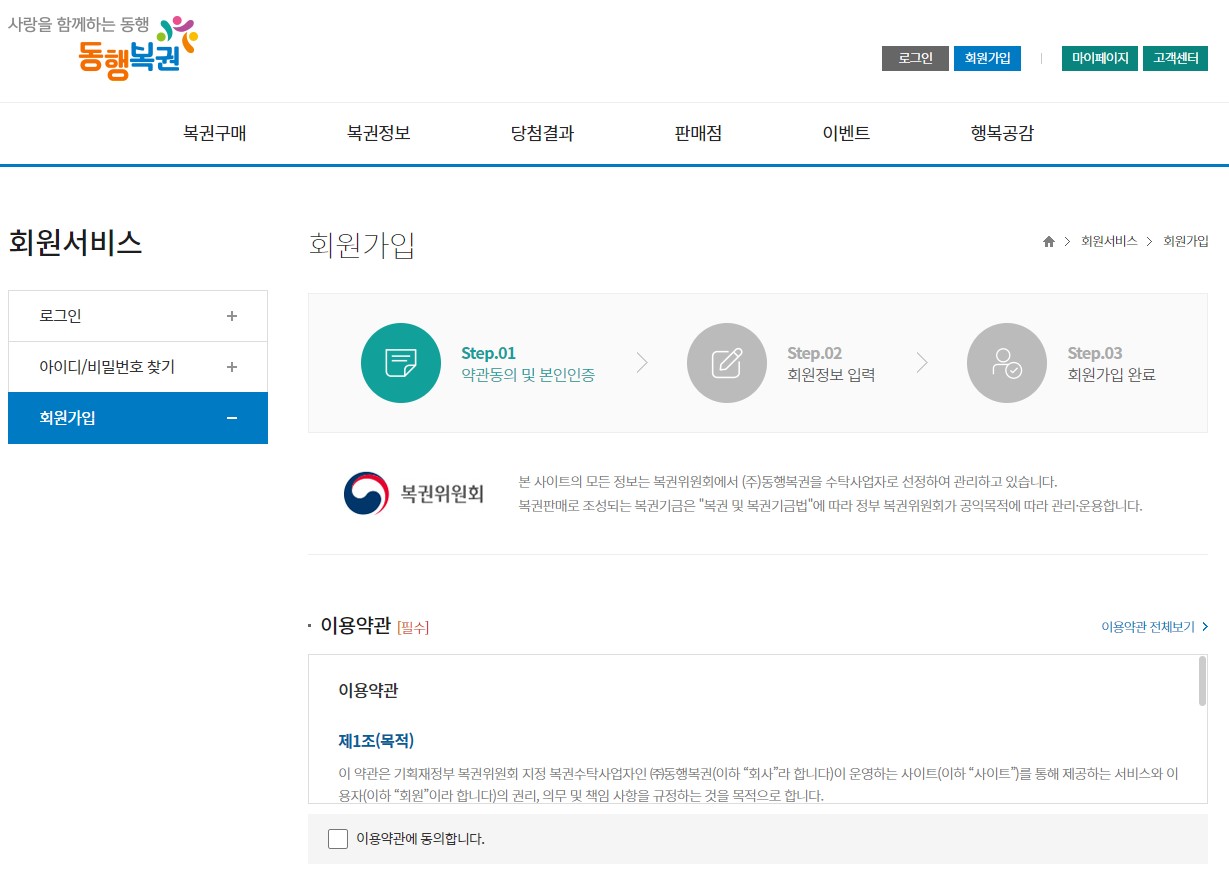Viewport: 1229px width, 879px height.
Task: Click the Step.03 회원가입 완료 person icon
Action: point(1006,363)
